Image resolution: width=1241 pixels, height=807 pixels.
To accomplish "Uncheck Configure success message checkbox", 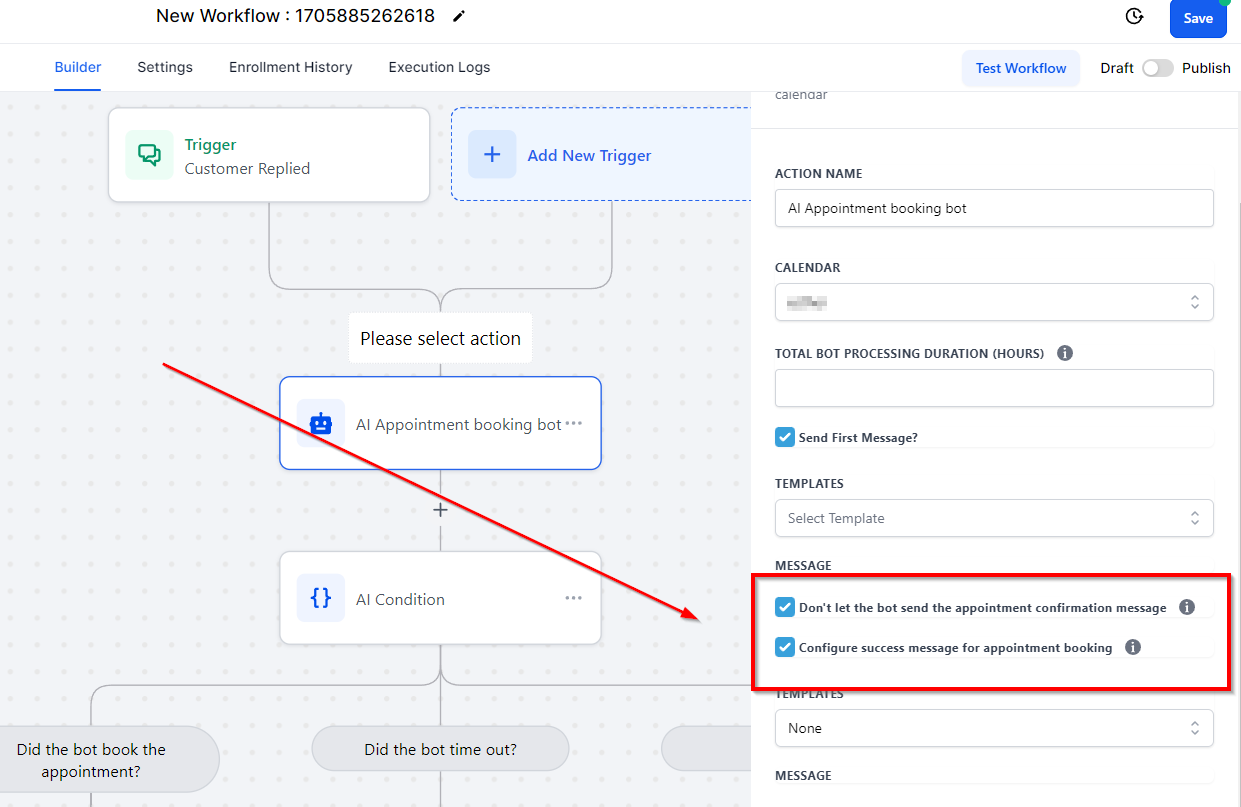I will 785,647.
